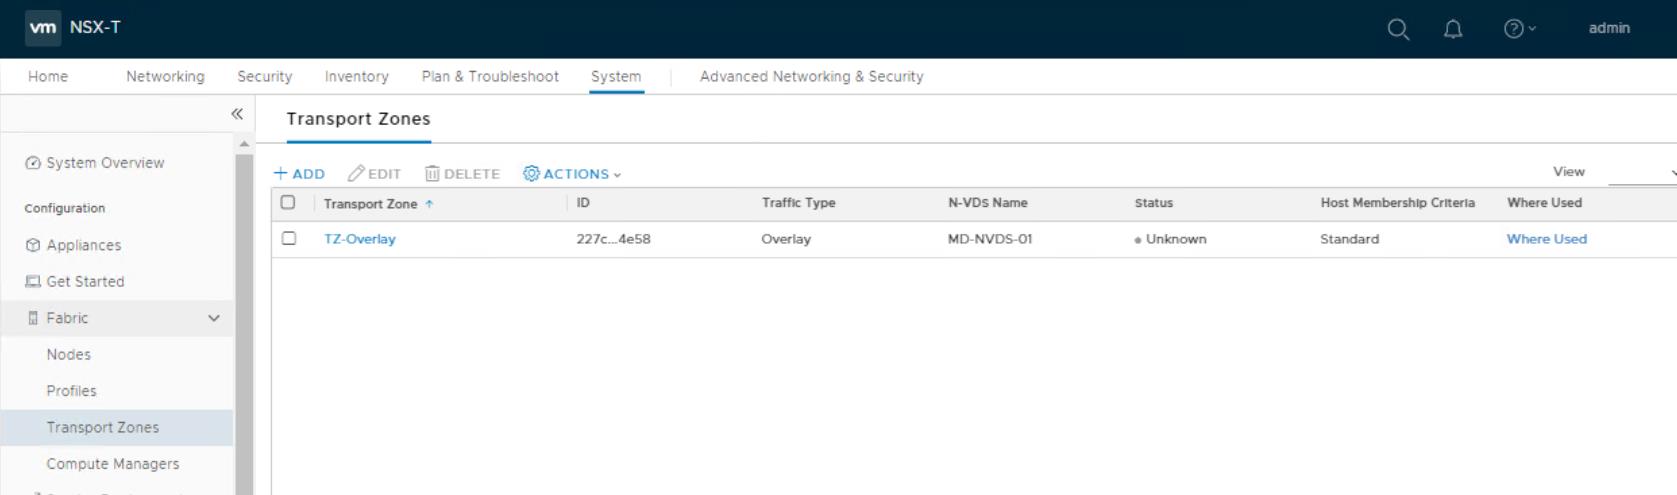This screenshot has width=1677, height=495.
Task: Click the System Overview gauge icon
Action: pyautogui.click(x=33, y=163)
